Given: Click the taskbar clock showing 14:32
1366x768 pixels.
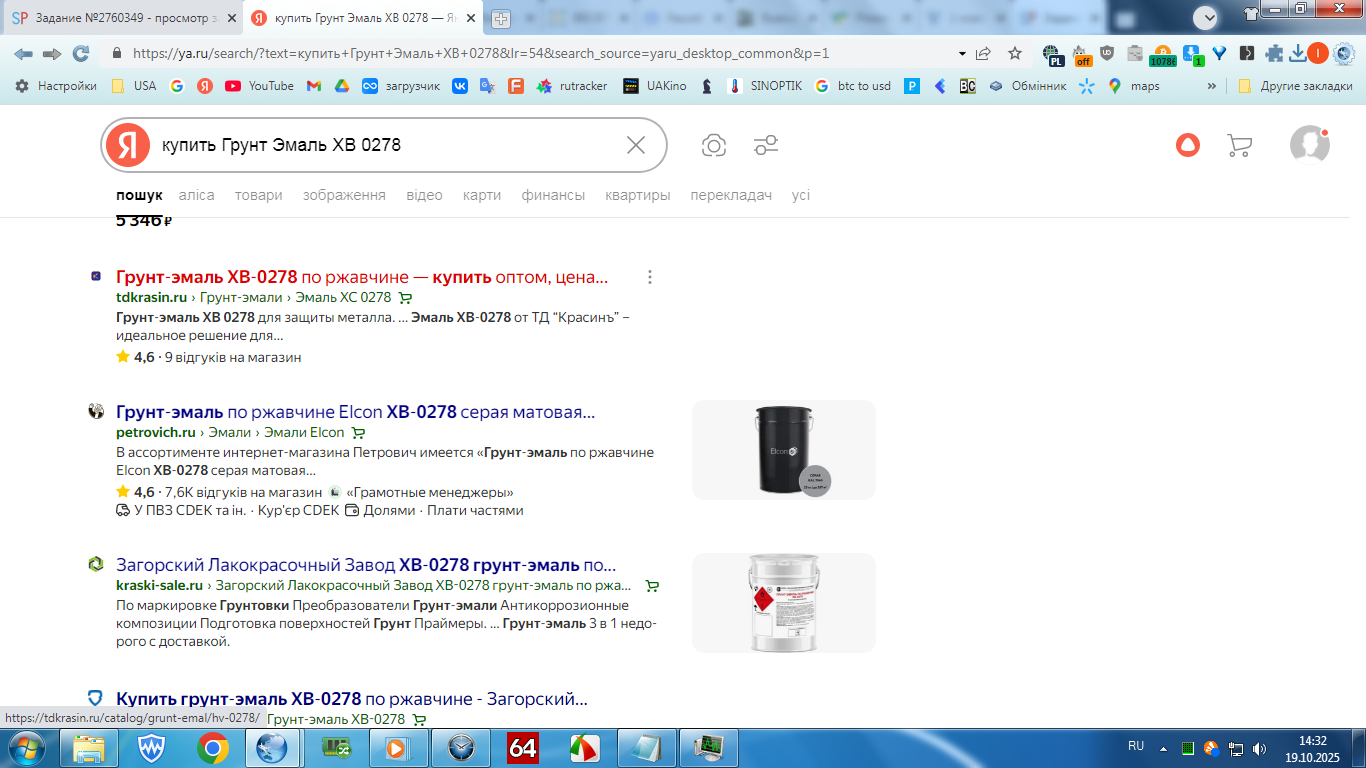Looking at the screenshot, I should pos(1312,749).
